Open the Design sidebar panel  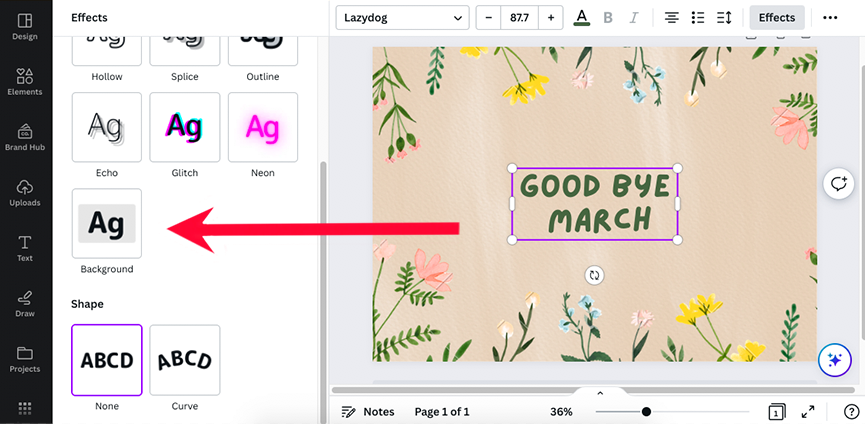25,27
